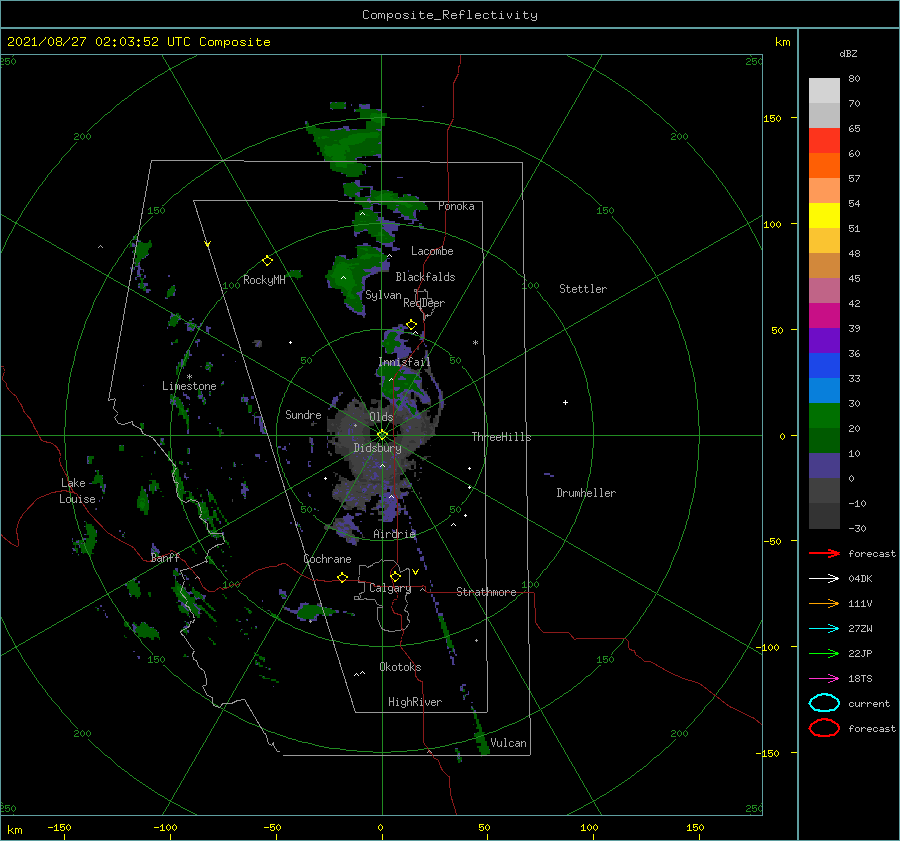This screenshot has width=900, height=841.
Task: Click the yellow diamond marker above RockyMH
Action: point(267,261)
